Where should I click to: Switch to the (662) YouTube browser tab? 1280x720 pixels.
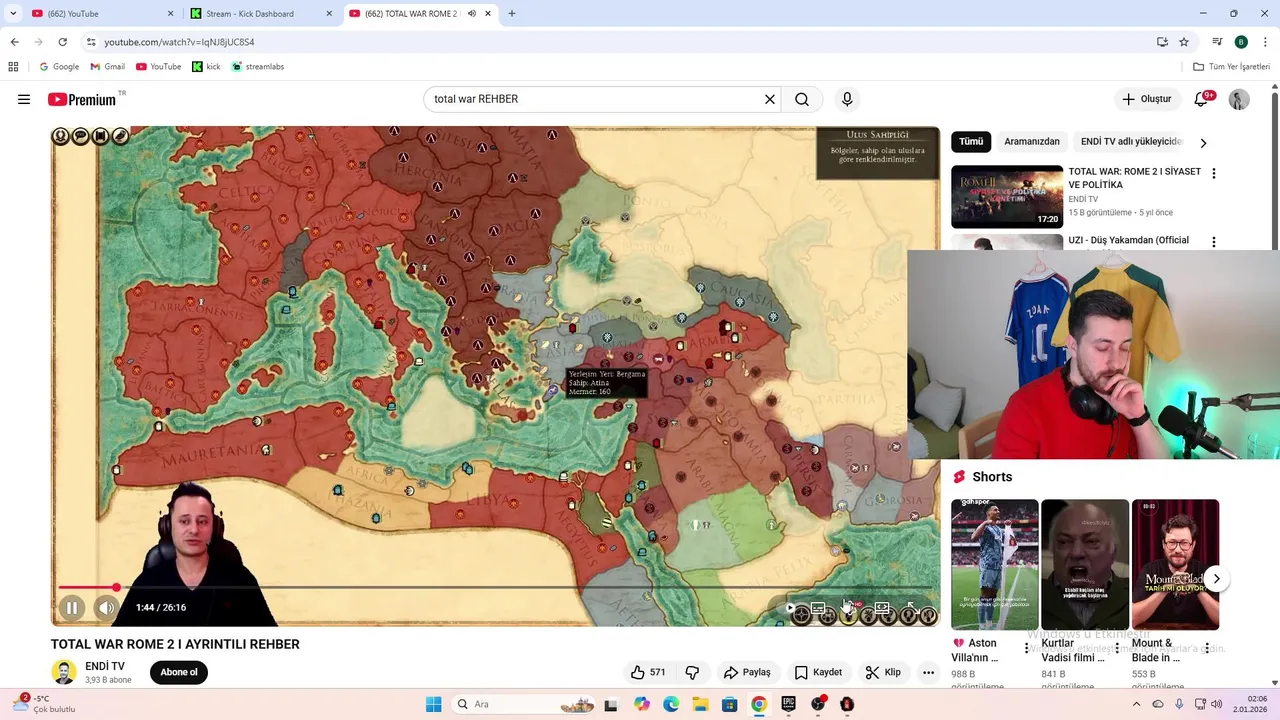coord(100,14)
